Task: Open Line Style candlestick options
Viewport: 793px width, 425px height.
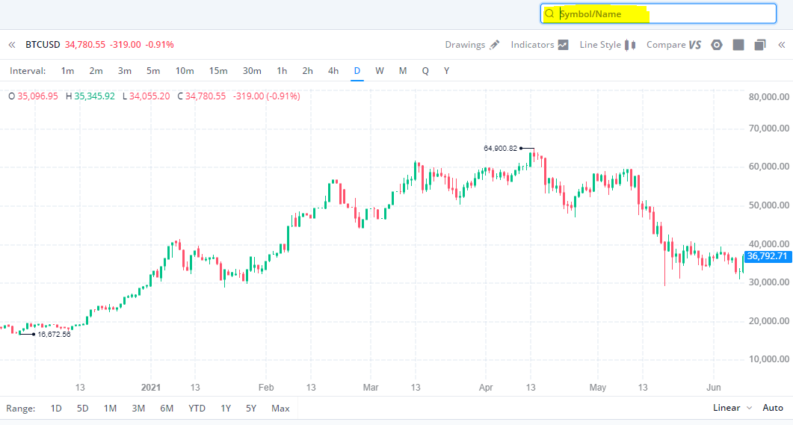Action: tap(630, 45)
